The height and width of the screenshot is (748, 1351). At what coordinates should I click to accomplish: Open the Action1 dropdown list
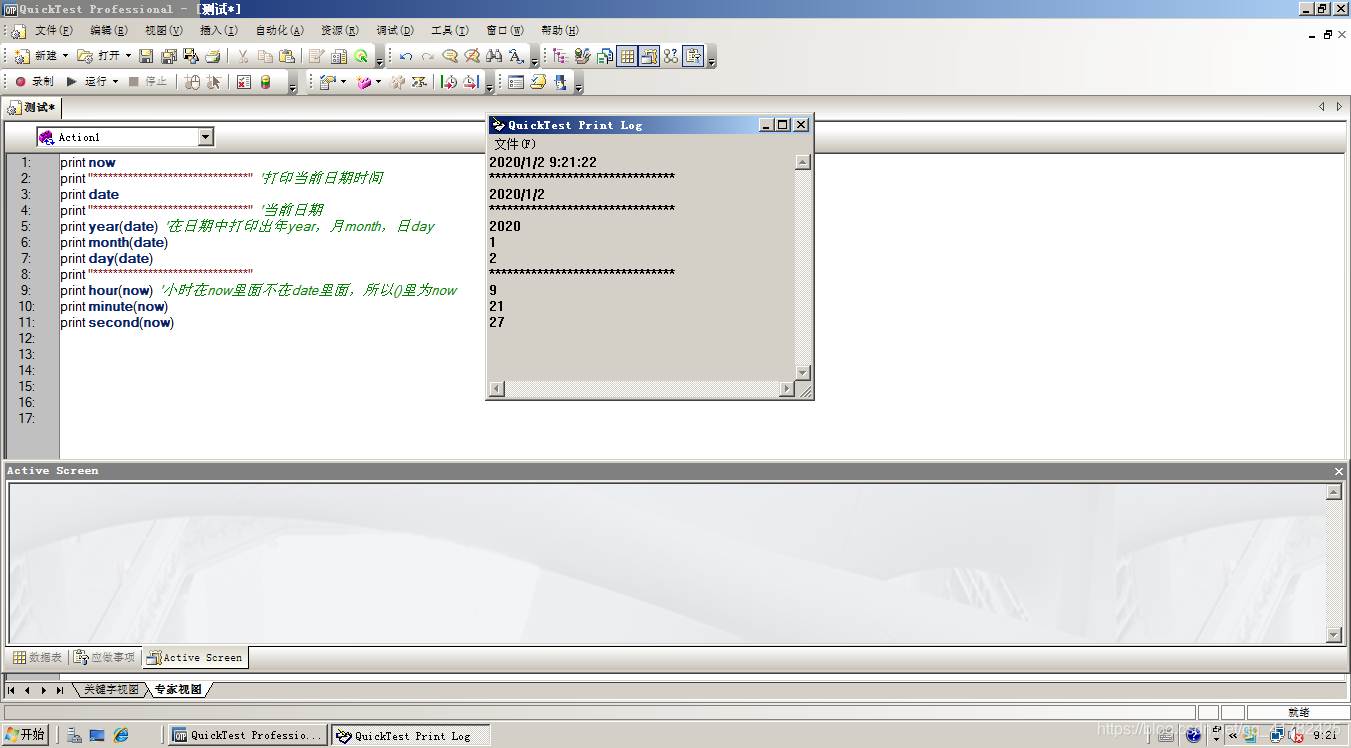[x=205, y=137]
